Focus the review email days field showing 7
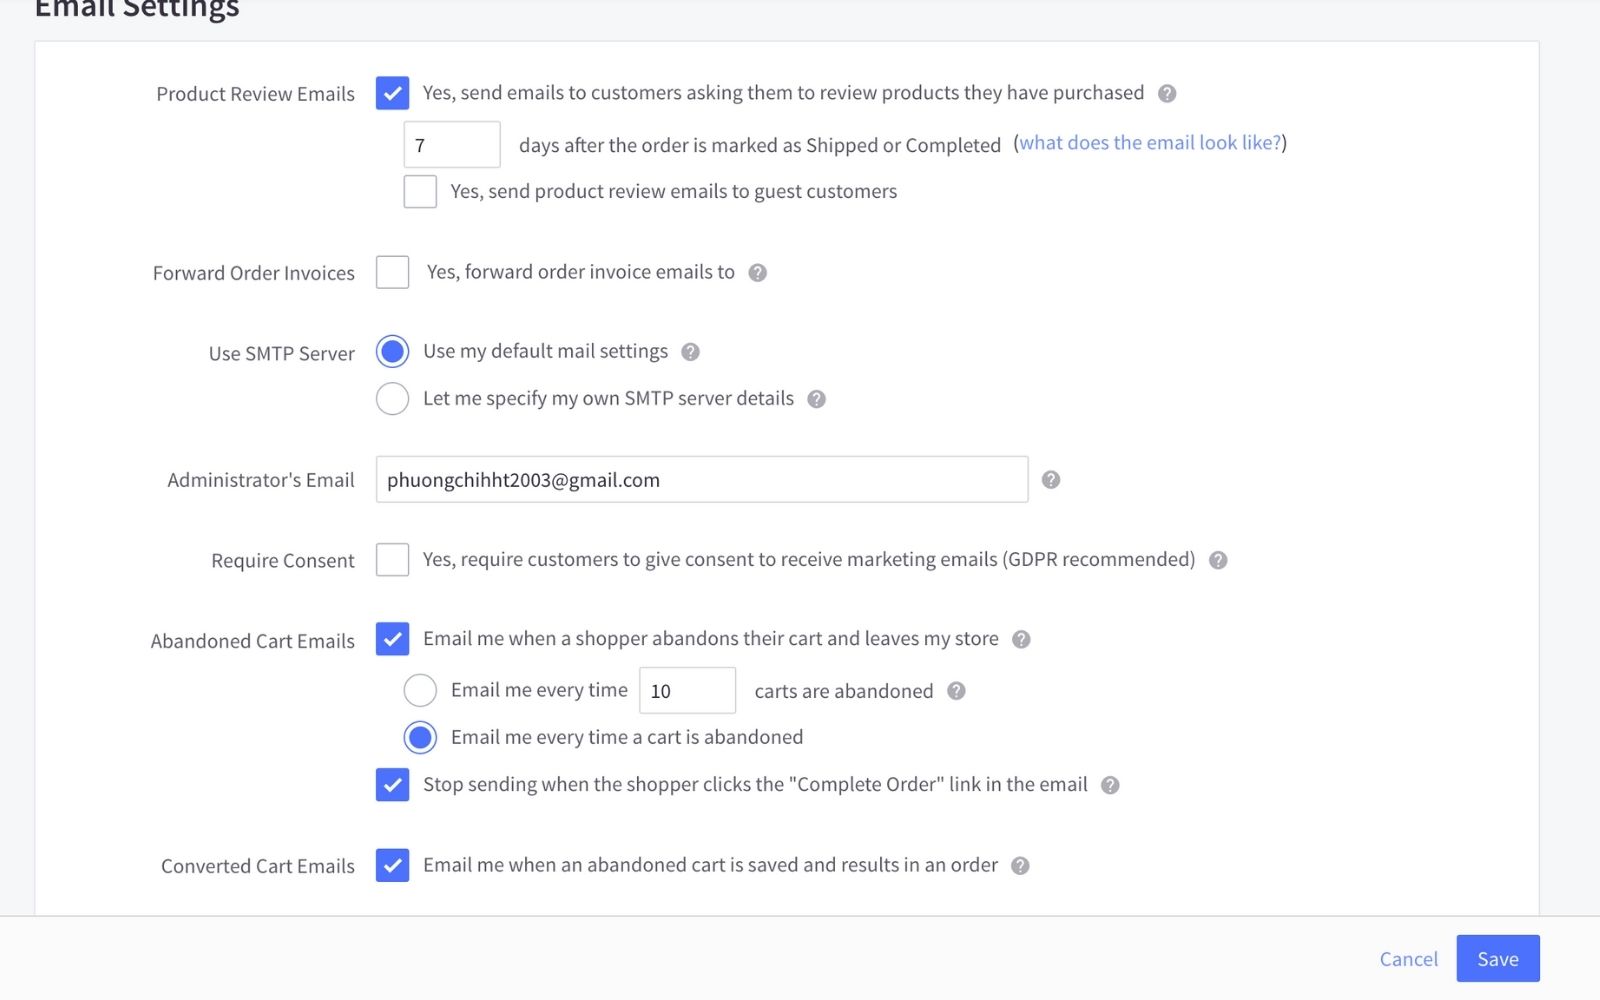 pyautogui.click(x=452, y=145)
